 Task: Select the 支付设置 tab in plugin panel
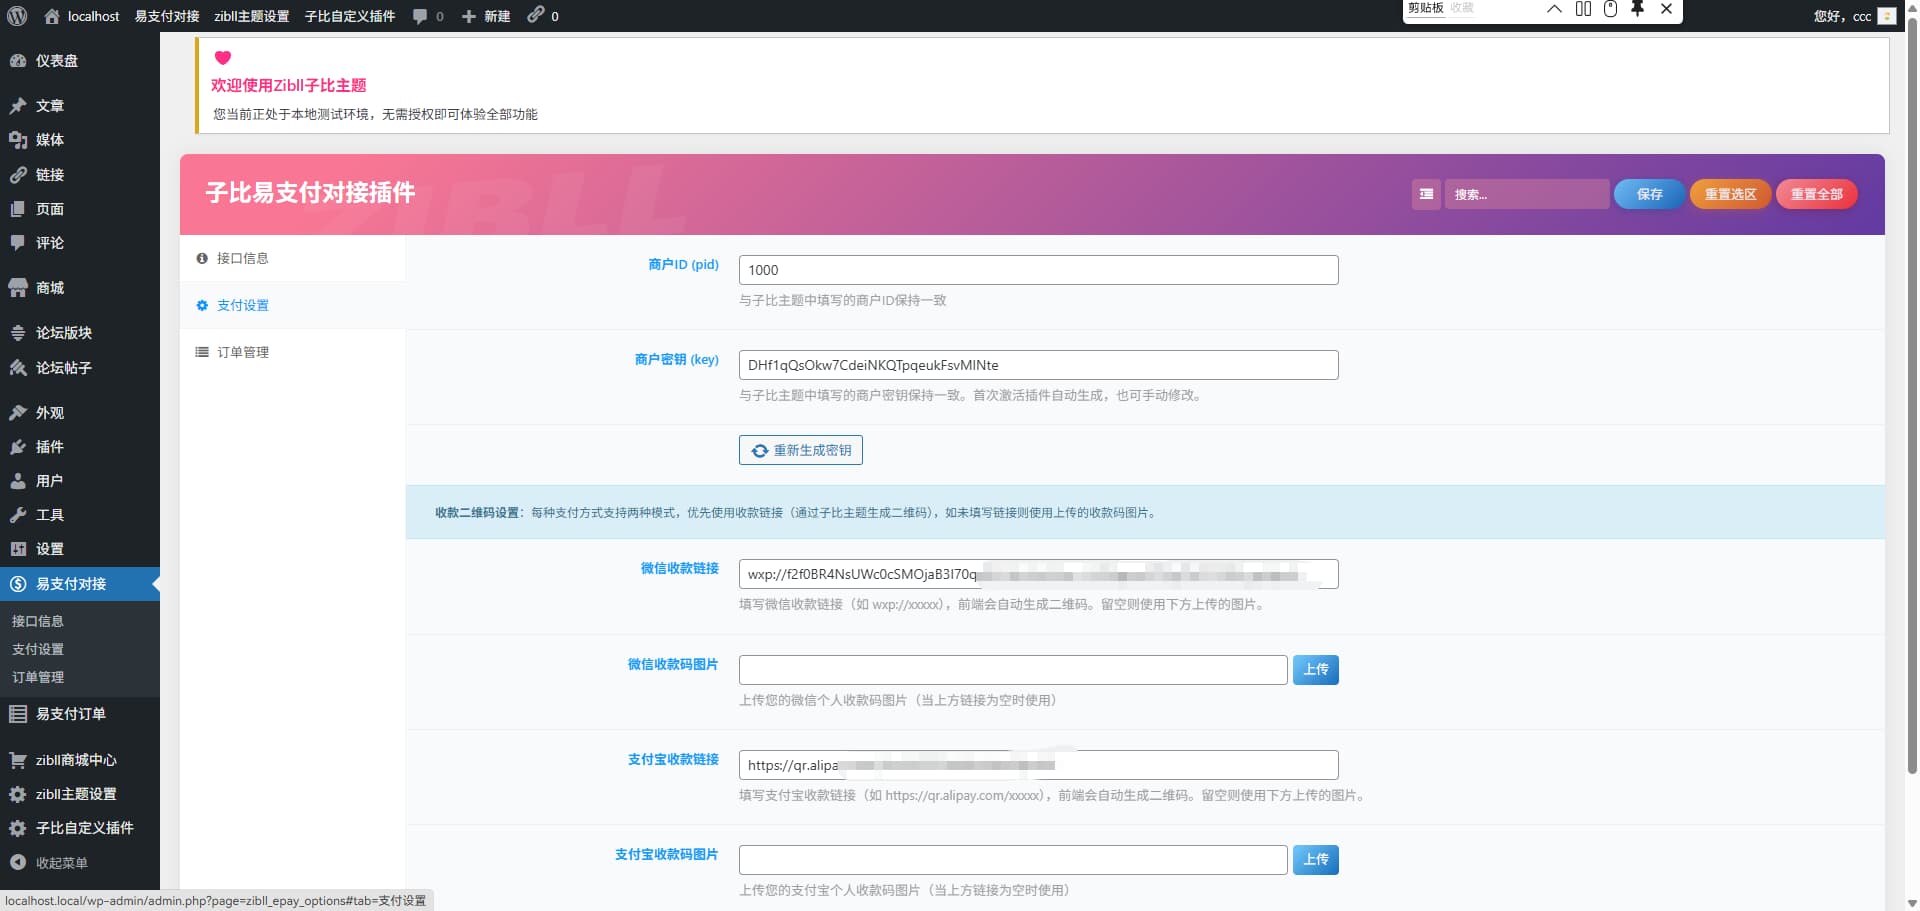point(292,305)
